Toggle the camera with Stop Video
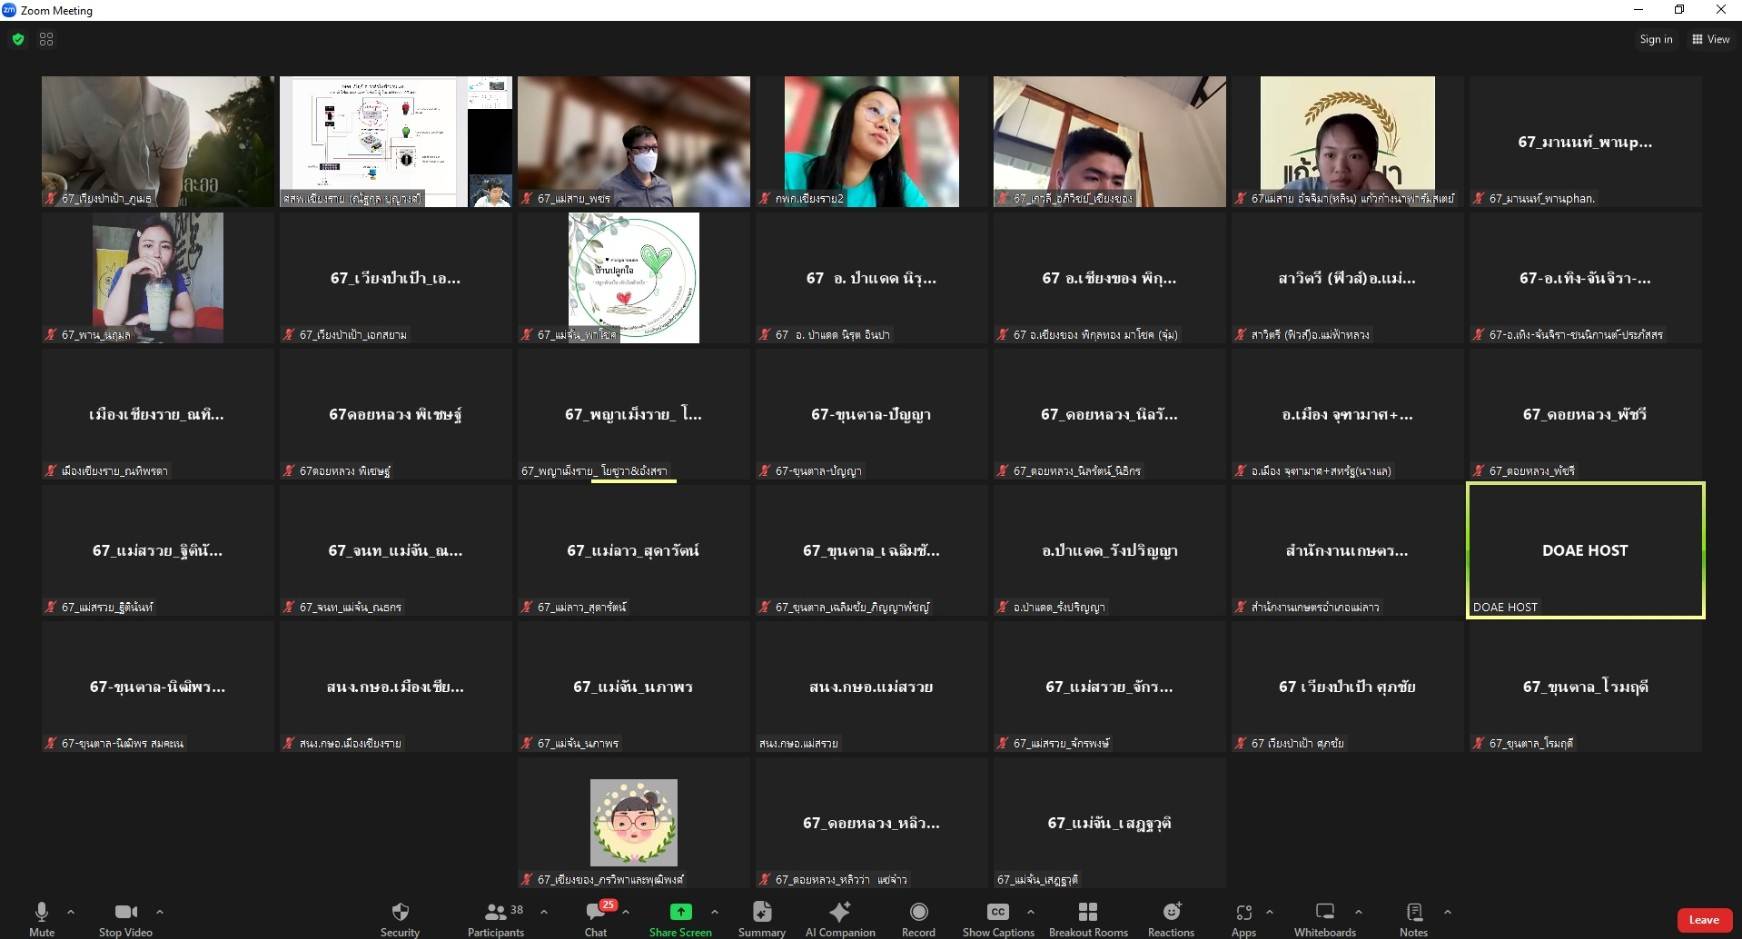The image size is (1742, 939). point(126,917)
